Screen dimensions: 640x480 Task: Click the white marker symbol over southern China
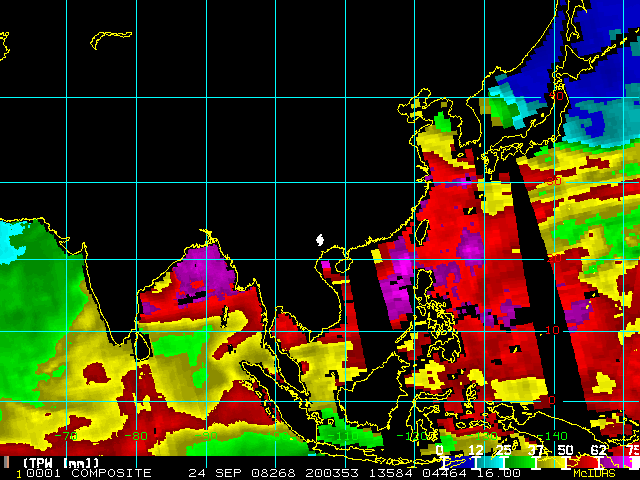(320, 240)
